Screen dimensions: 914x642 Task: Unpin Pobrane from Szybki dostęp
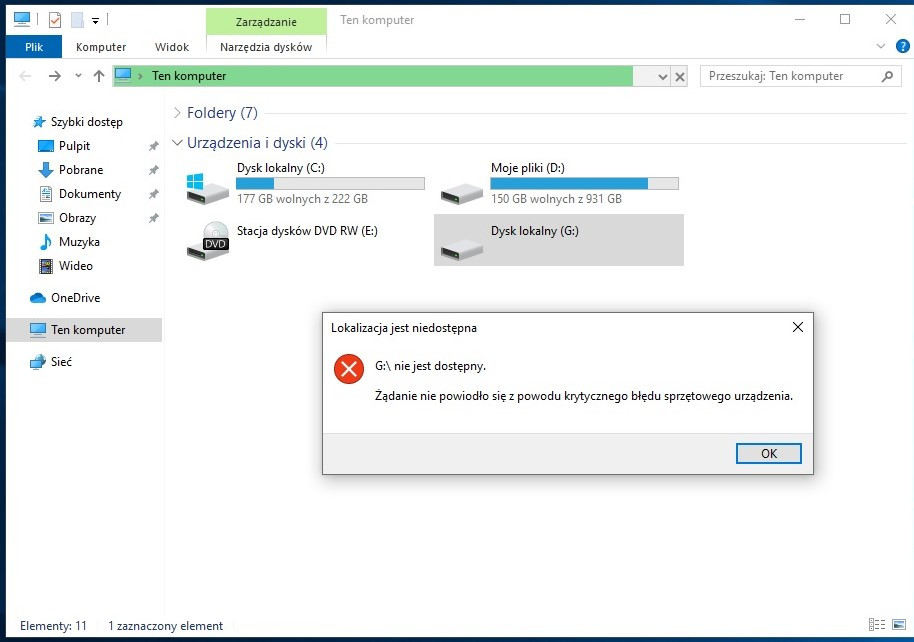click(x=152, y=170)
